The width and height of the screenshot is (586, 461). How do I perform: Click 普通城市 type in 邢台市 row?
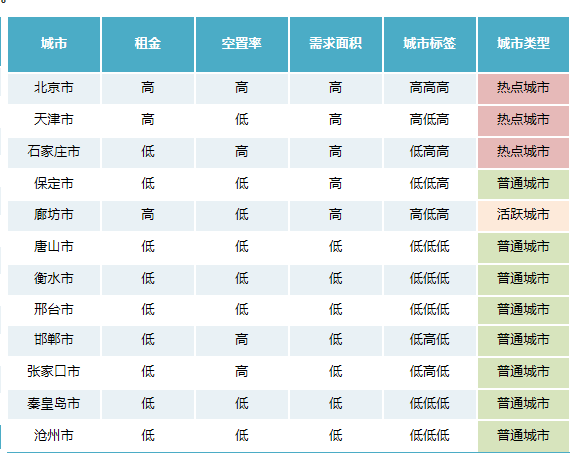coord(524,310)
